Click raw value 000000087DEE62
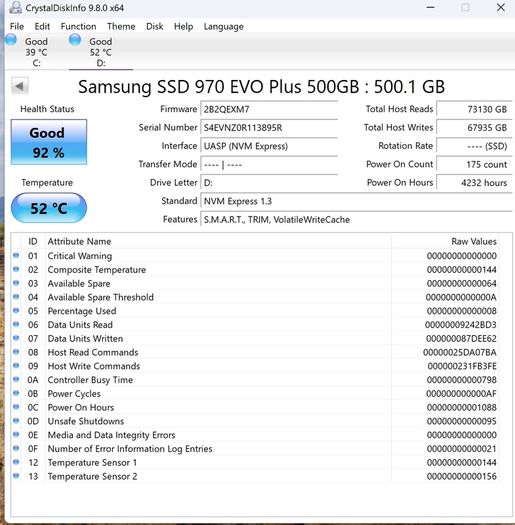Image resolution: width=515 pixels, height=525 pixels. click(461, 339)
